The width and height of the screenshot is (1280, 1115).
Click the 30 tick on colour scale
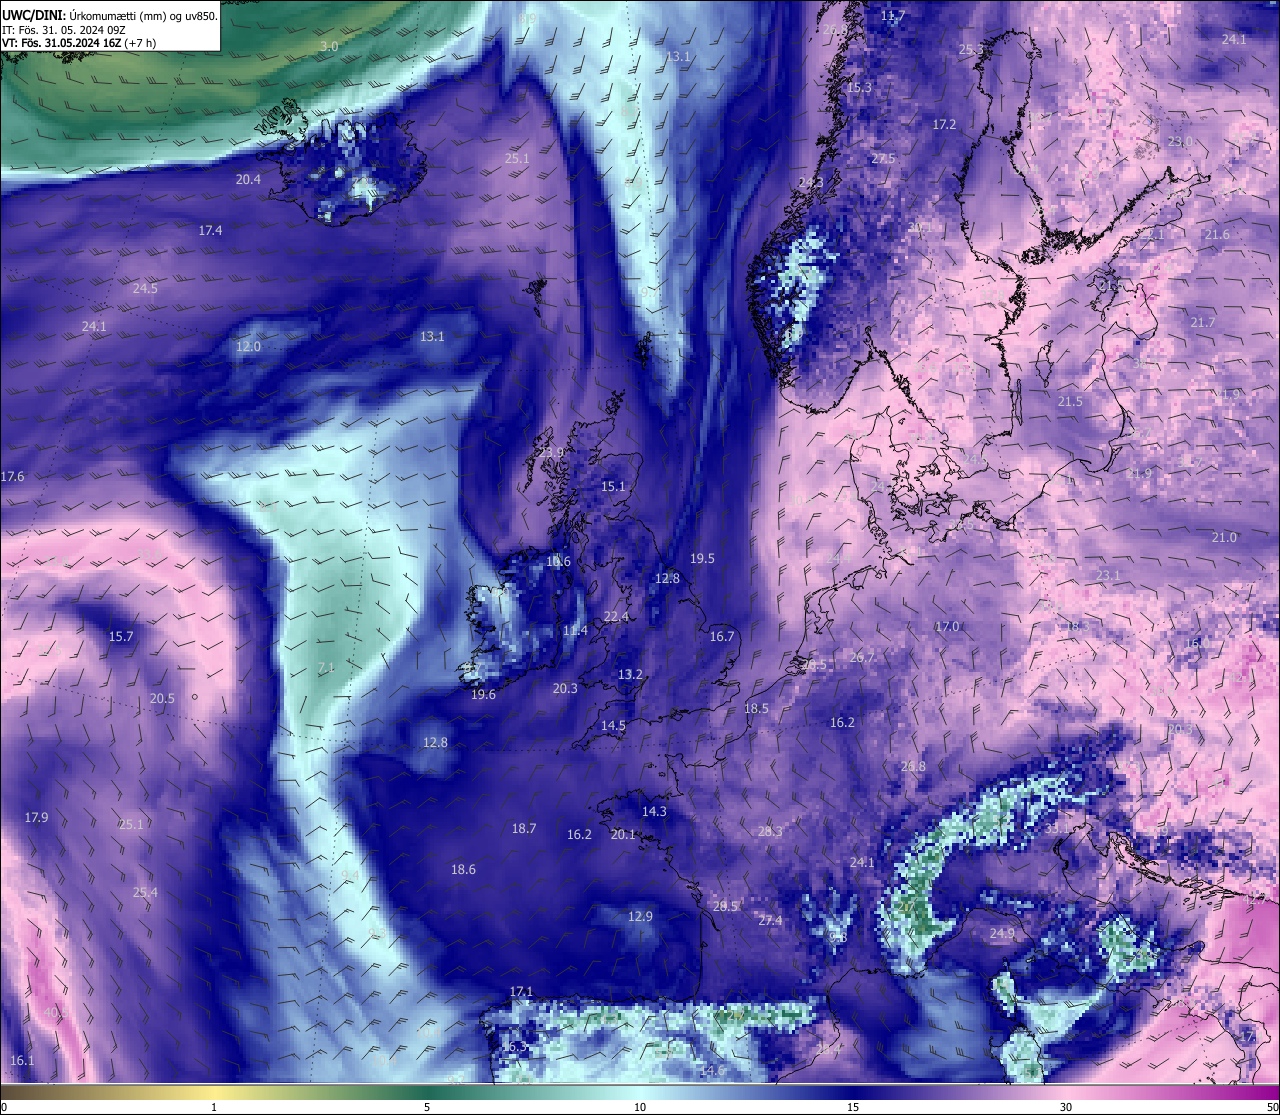[x=1066, y=1107]
